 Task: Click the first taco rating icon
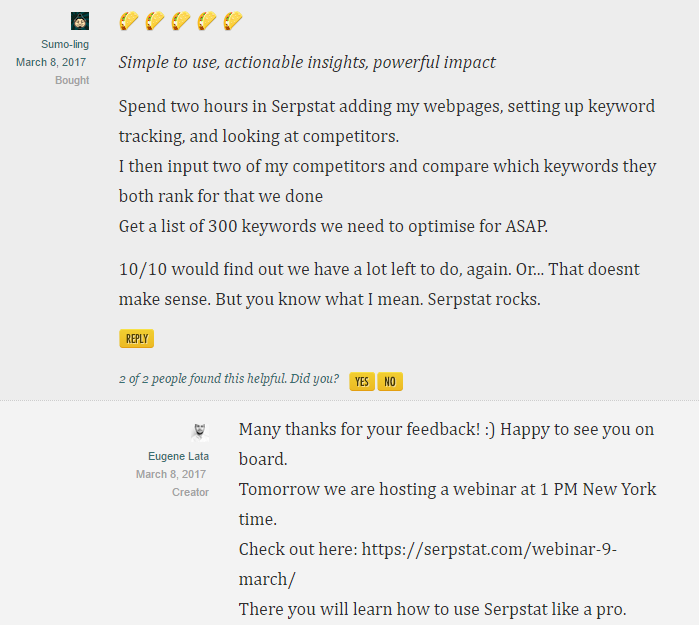pos(129,21)
